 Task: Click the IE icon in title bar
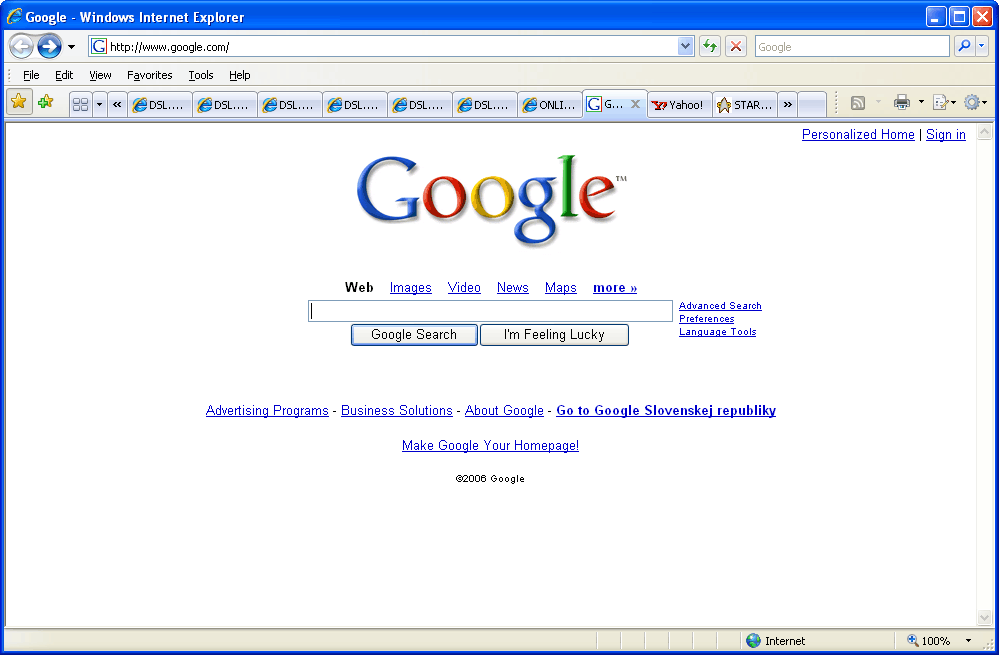[x=14, y=17]
